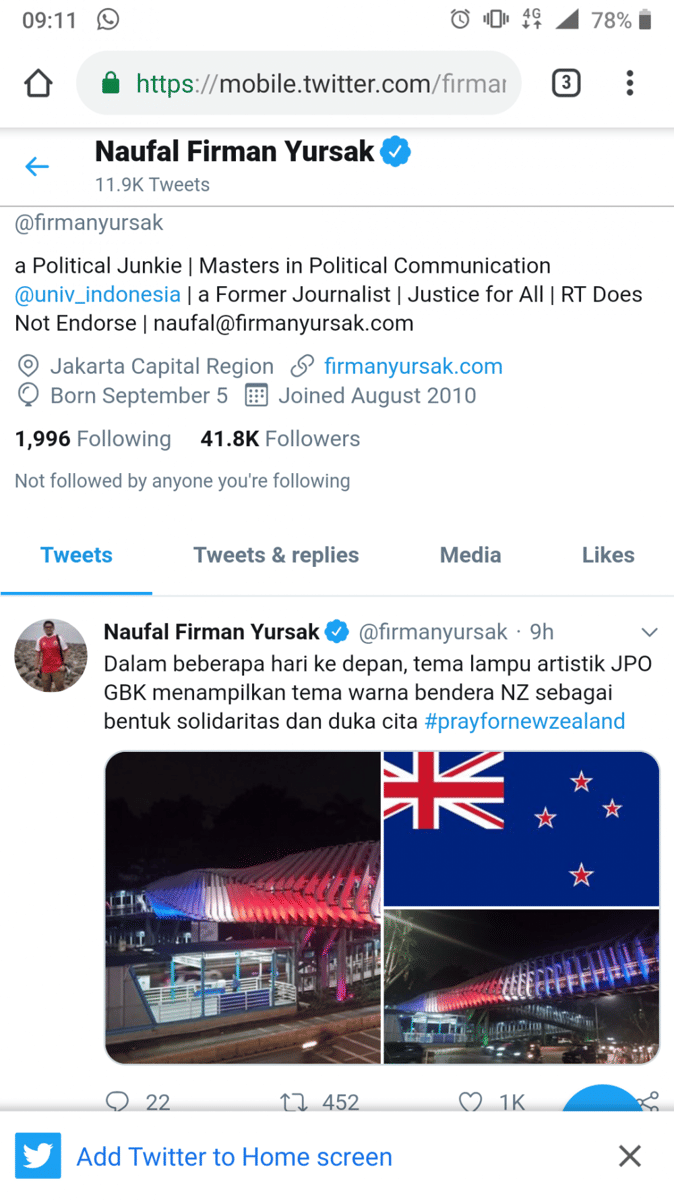Click the verified badge next to Naufal's name
The height and width of the screenshot is (1200, 674).
(396, 153)
